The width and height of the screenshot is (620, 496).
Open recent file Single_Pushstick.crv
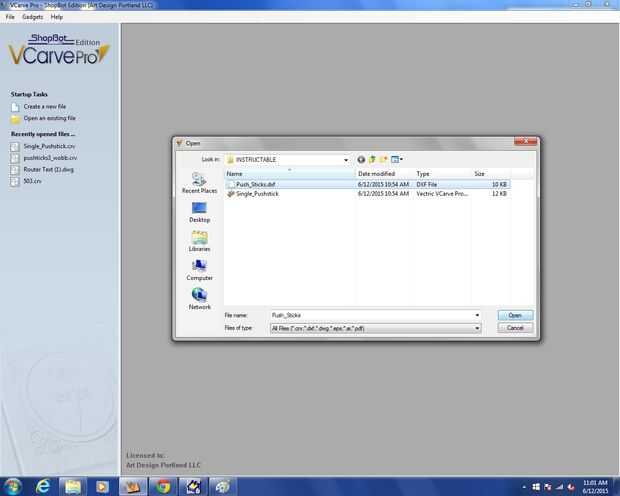[49, 146]
